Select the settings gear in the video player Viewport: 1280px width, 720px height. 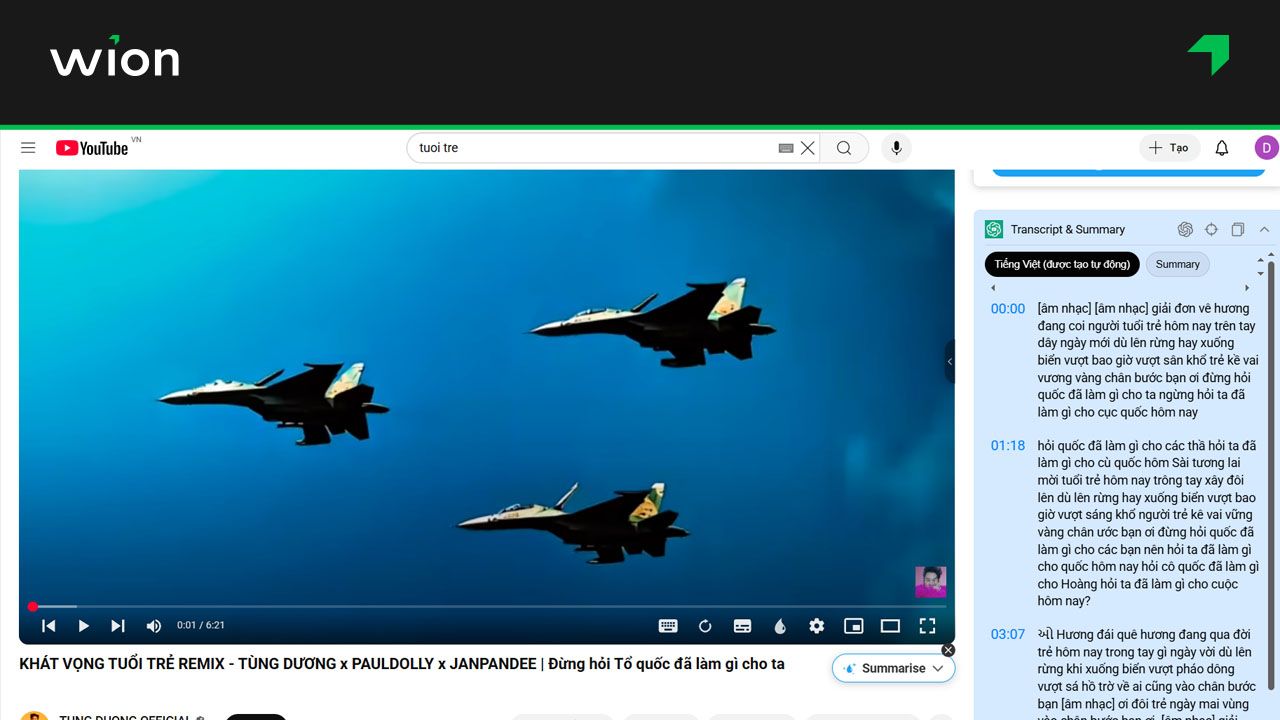pos(817,625)
